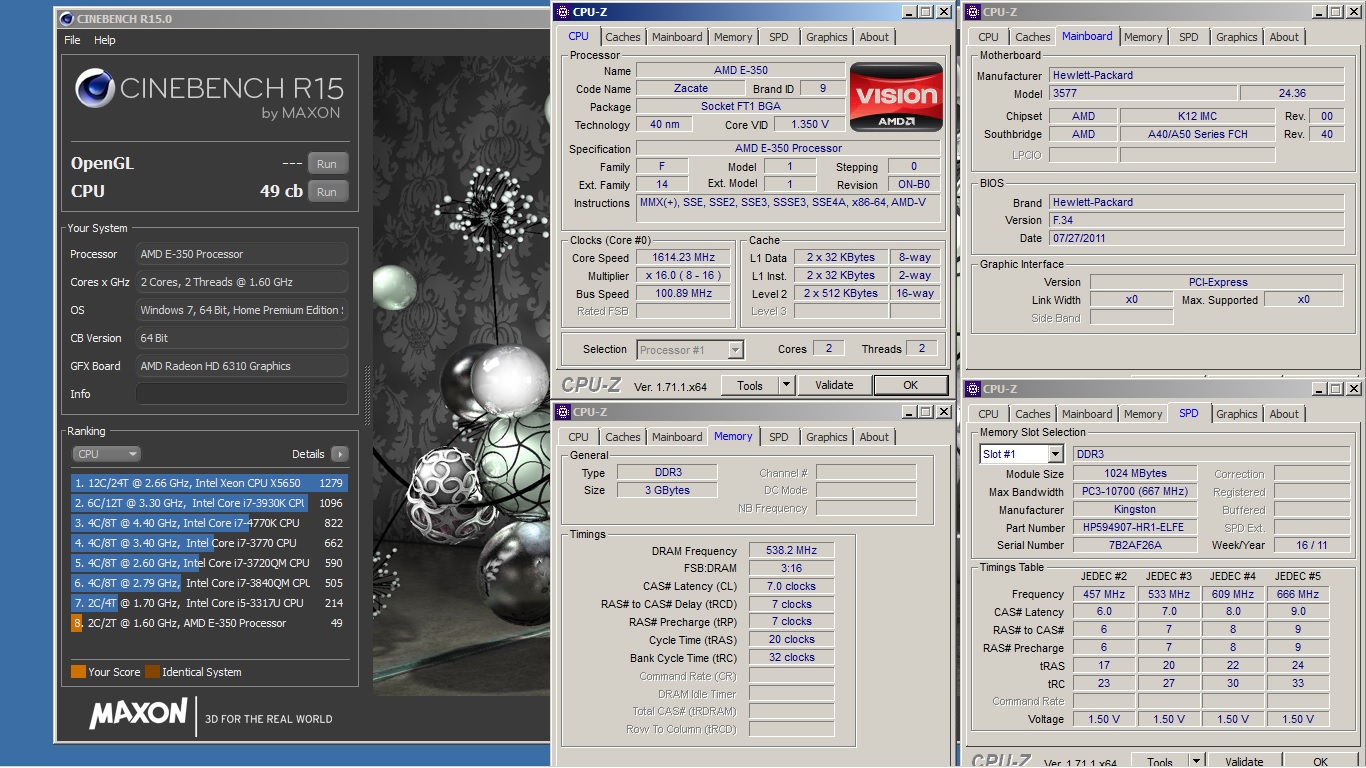Click the 538.2 MHz DRAM Frequency value

[x=791, y=550]
